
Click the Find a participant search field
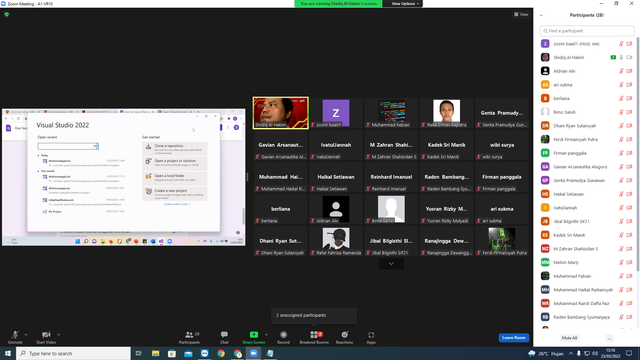[x=587, y=31]
